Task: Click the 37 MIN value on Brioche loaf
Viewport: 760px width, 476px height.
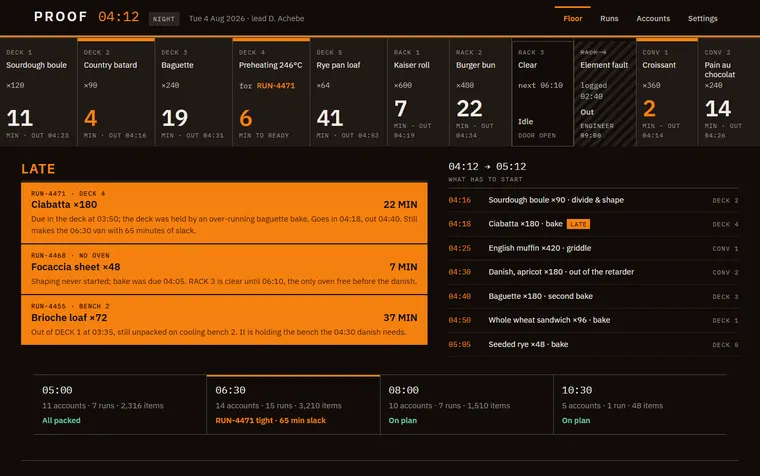Action: pos(400,317)
